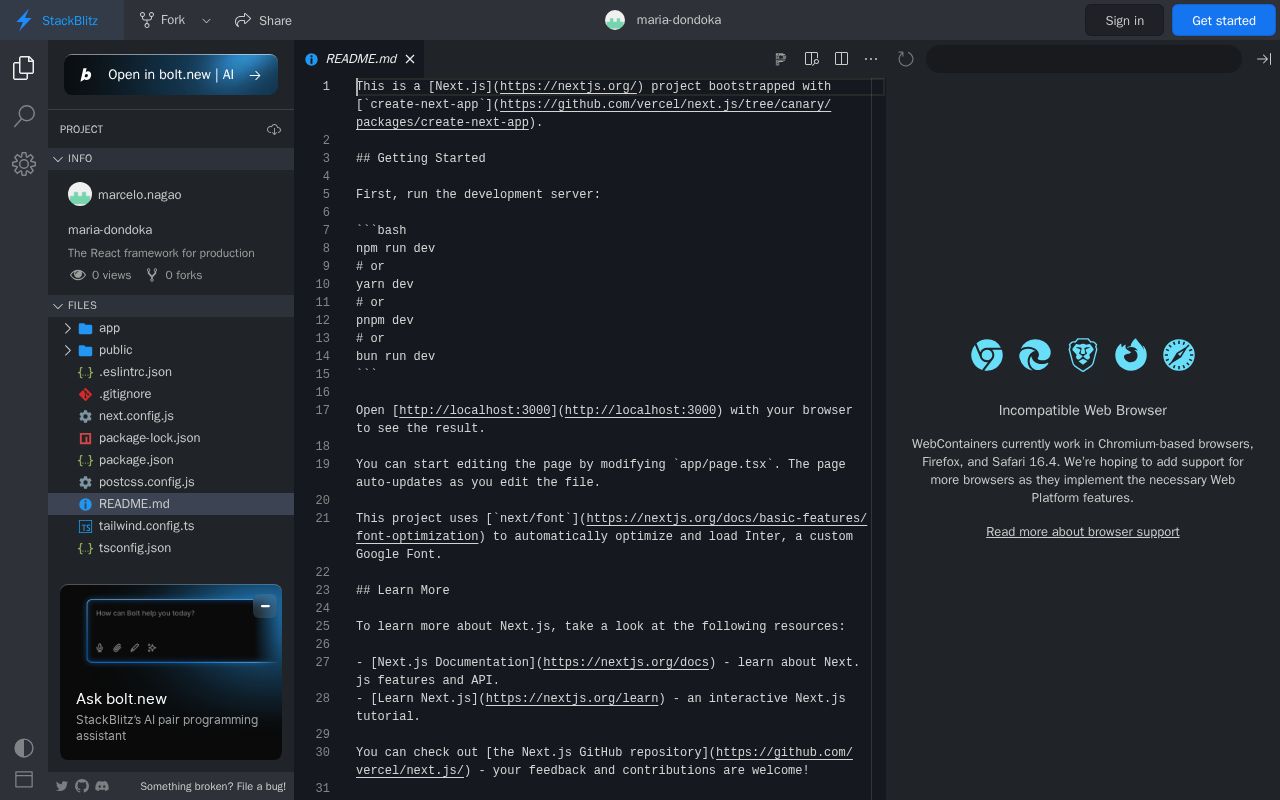The width and height of the screenshot is (1280, 800).
Task: Expand the public folder
Action: point(171,350)
